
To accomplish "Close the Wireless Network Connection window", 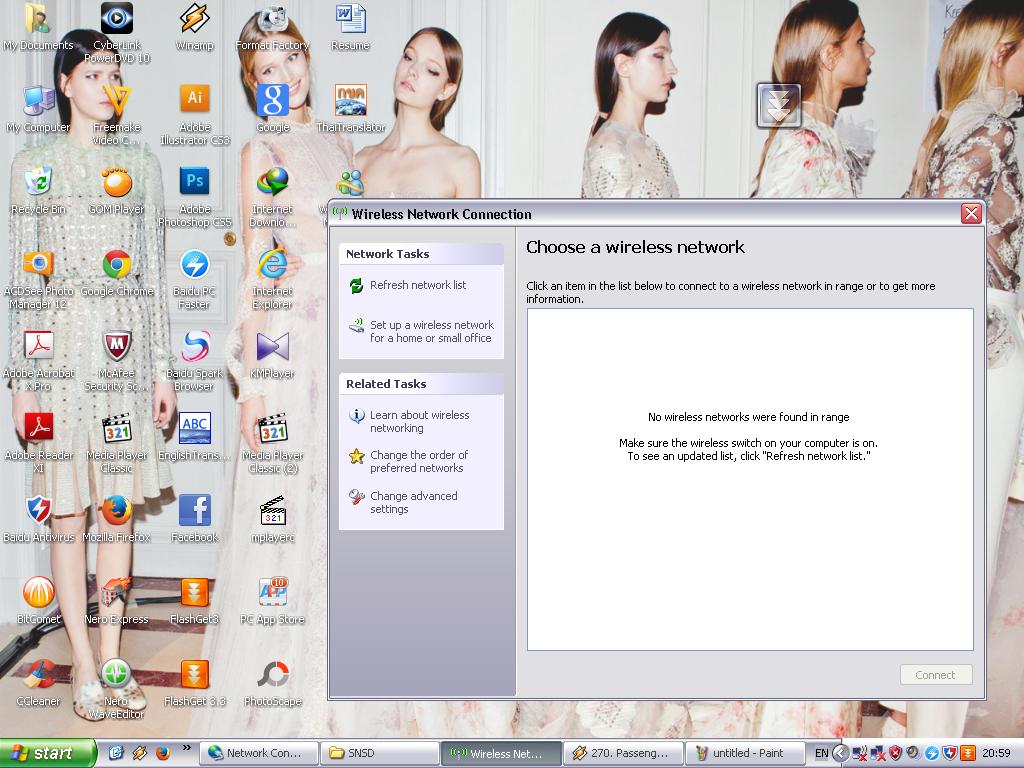I will (x=970, y=214).
